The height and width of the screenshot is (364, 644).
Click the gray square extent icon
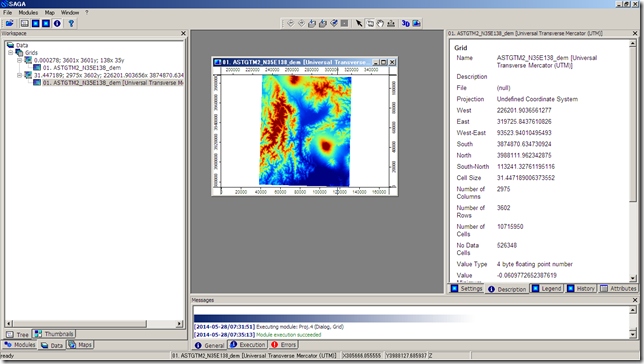tap(344, 23)
